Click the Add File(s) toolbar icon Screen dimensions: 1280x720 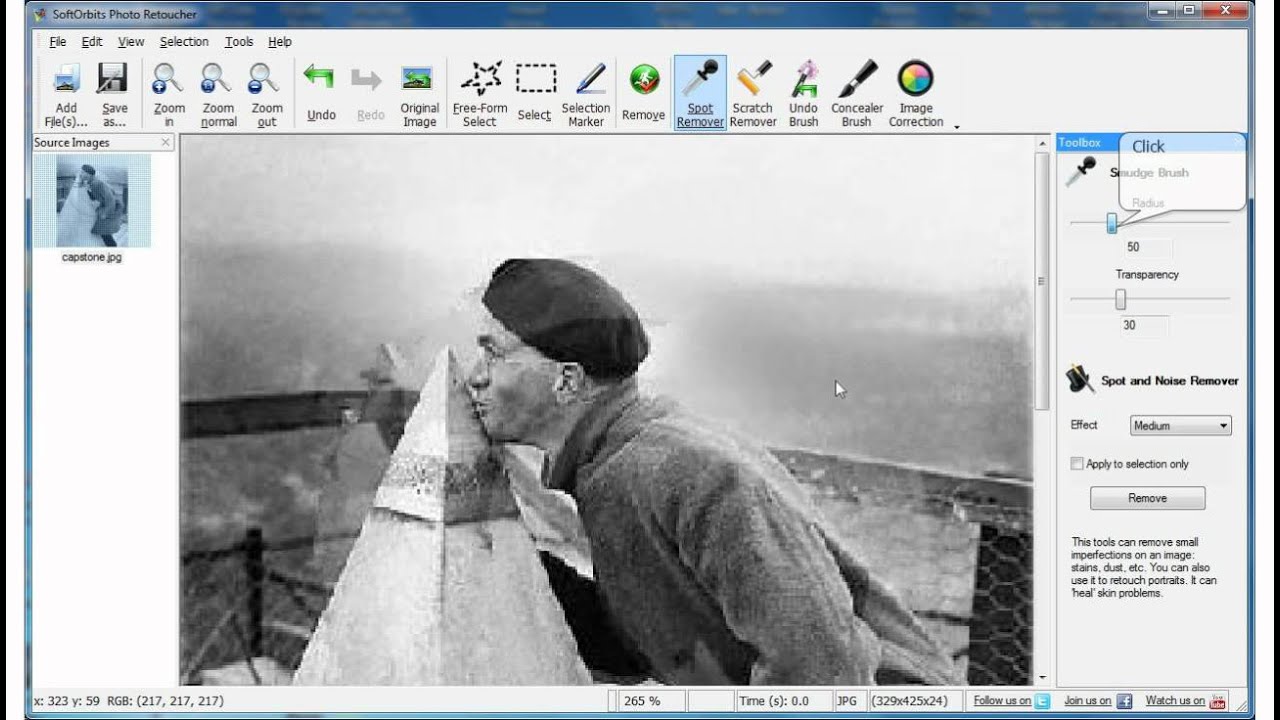coord(66,94)
